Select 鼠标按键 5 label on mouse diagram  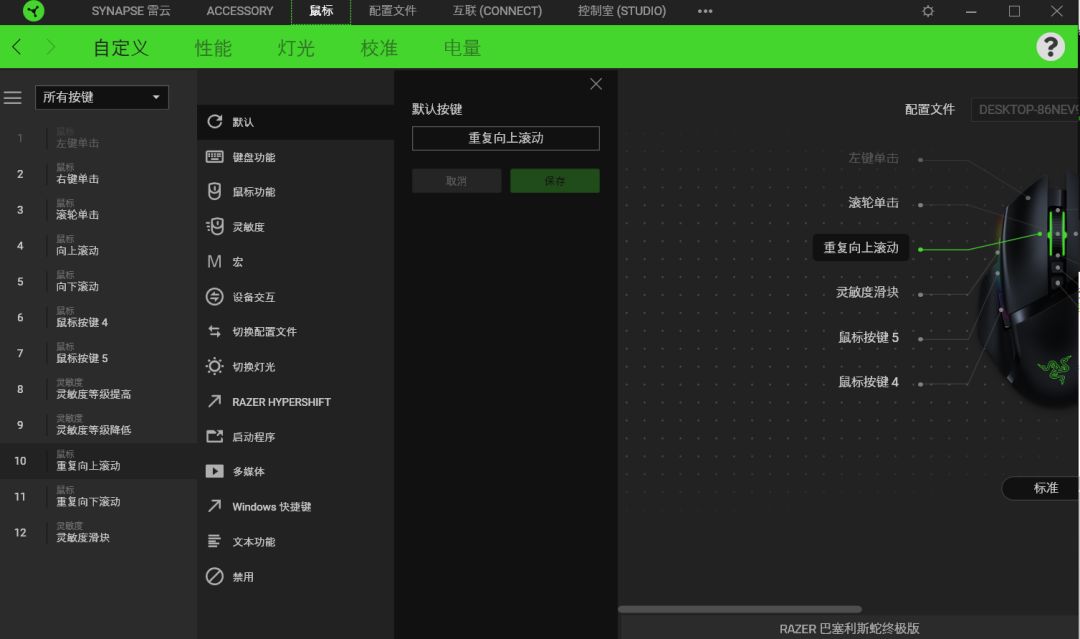pos(868,337)
